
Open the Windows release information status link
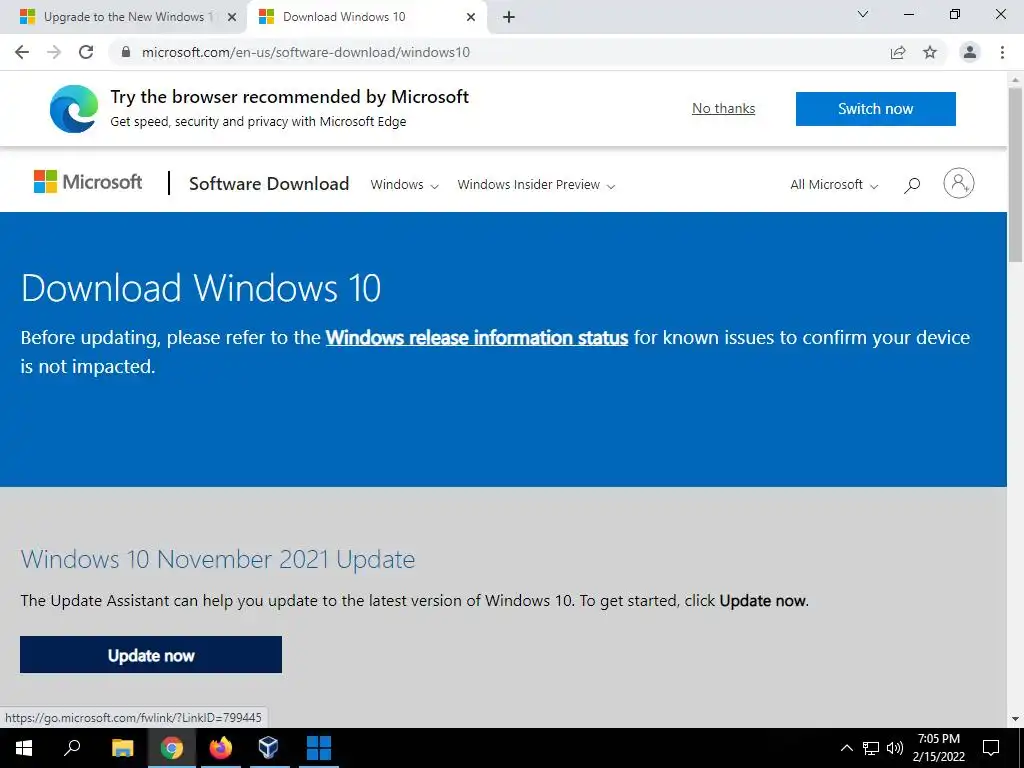coord(477,338)
